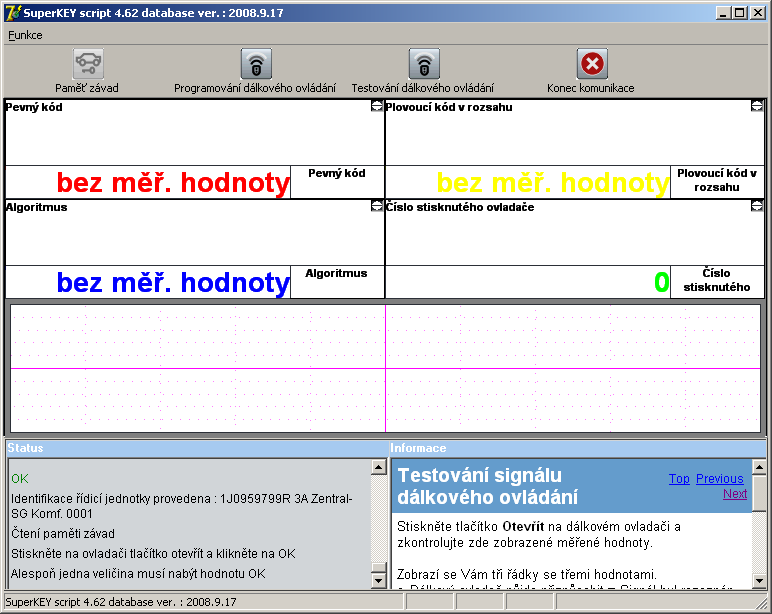
Task: Close the SuperKEY window
Action: pos(757,13)
